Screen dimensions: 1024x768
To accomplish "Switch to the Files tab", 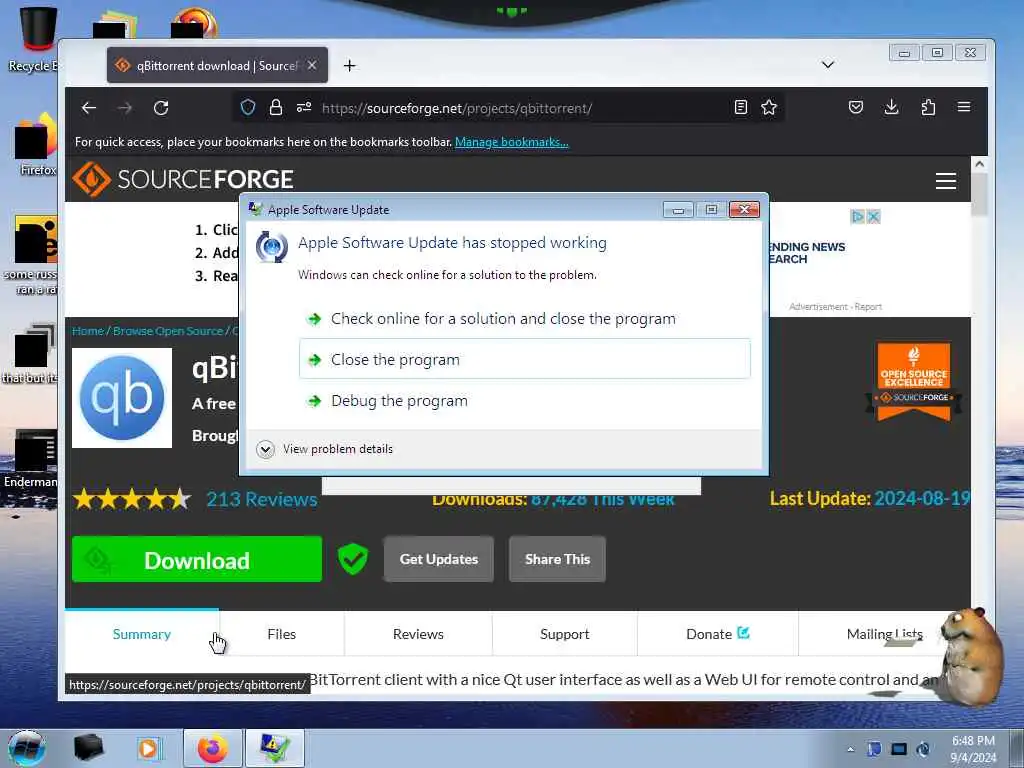I will point(281,634).
